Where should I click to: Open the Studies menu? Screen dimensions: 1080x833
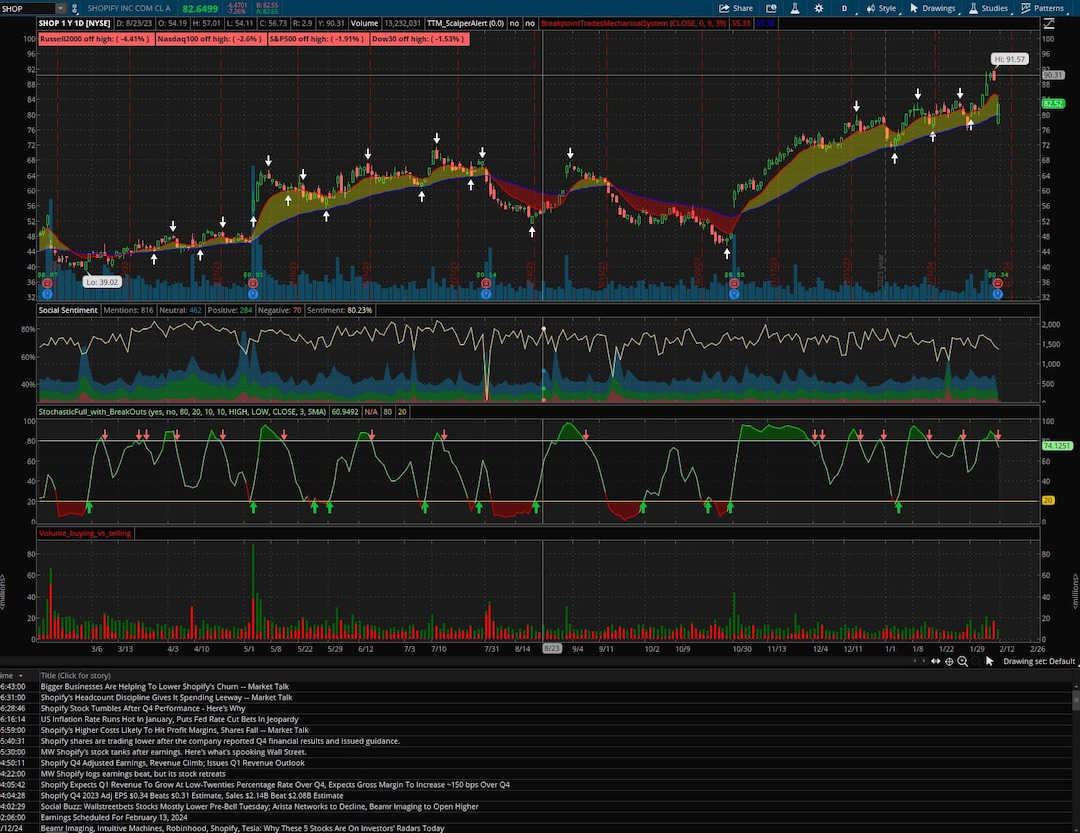[995, 8]
